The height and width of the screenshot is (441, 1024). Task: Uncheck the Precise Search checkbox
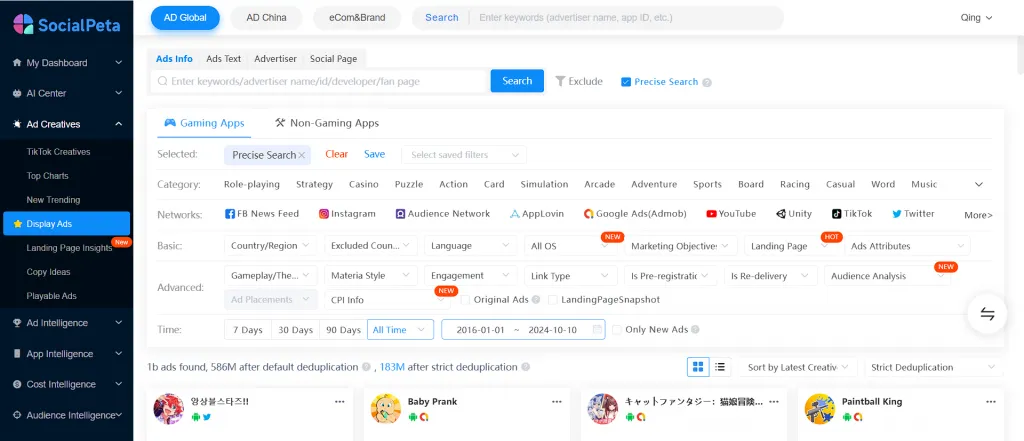tap(626, 82)
